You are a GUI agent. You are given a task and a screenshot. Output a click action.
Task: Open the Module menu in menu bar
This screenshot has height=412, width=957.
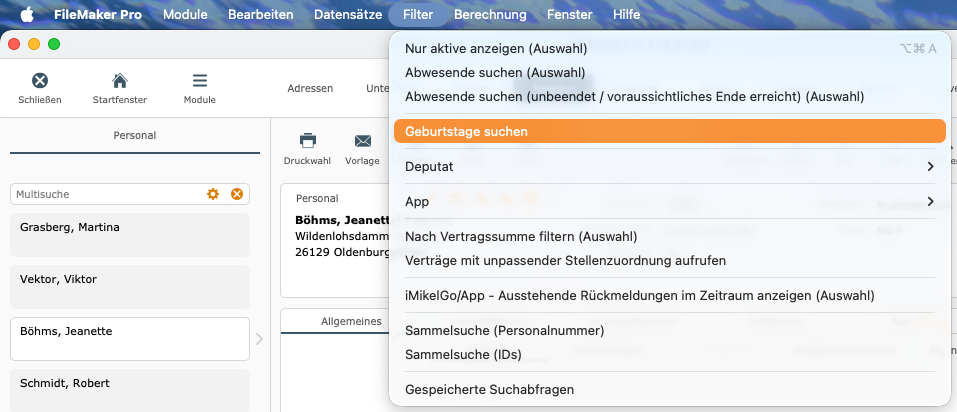(x=185, y=15)
